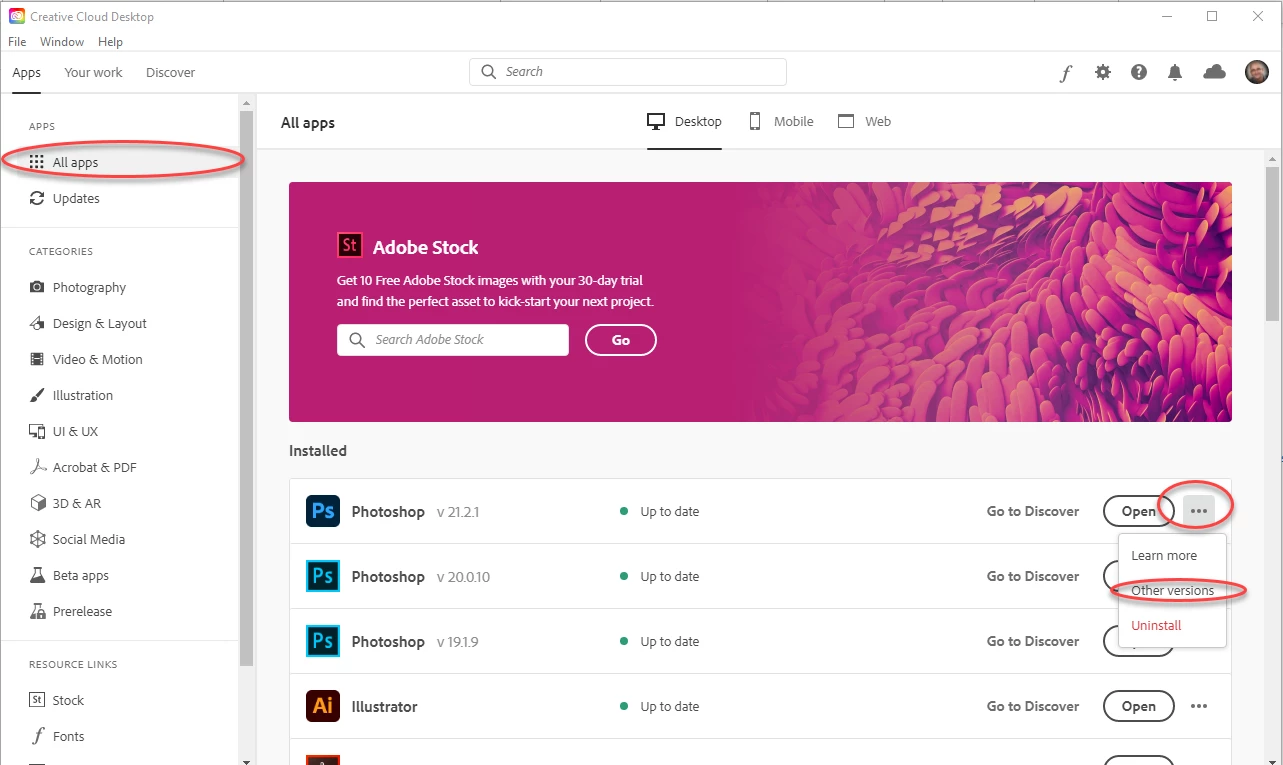Screen dimensions: 1283x765
Task: Open settings gear in top bar
Action: click(x=1102, y=72)
